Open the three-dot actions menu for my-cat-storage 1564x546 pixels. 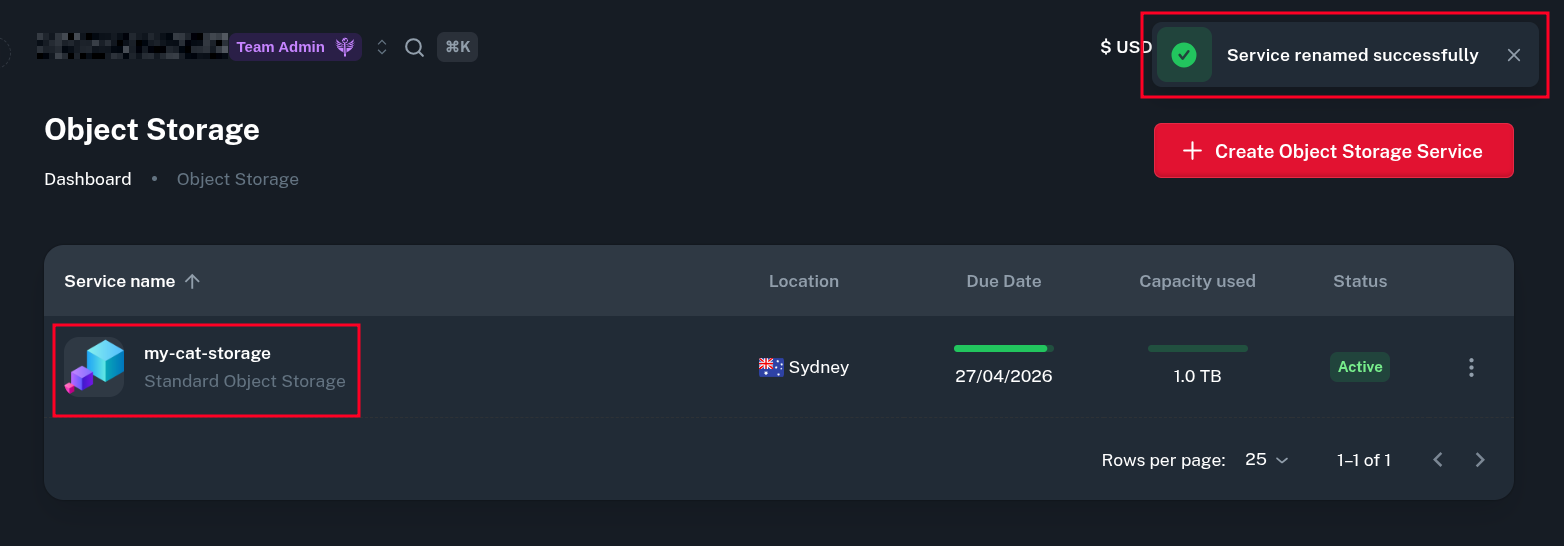1471,367
